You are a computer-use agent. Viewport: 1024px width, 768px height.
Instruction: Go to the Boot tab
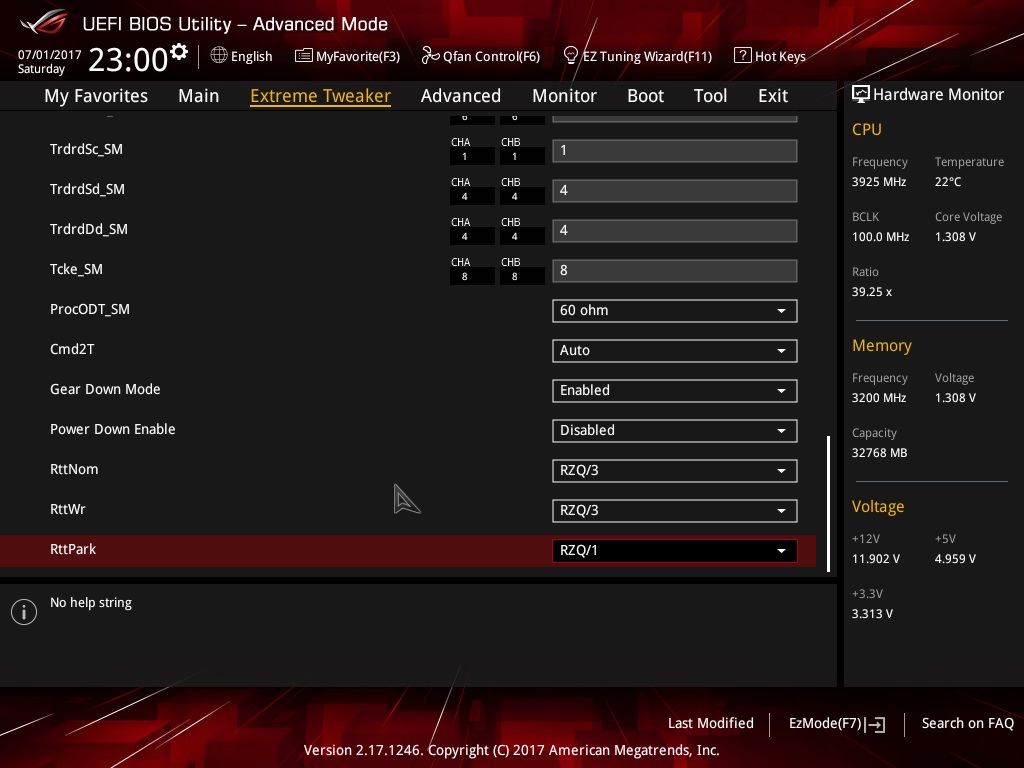coord(645,96)
